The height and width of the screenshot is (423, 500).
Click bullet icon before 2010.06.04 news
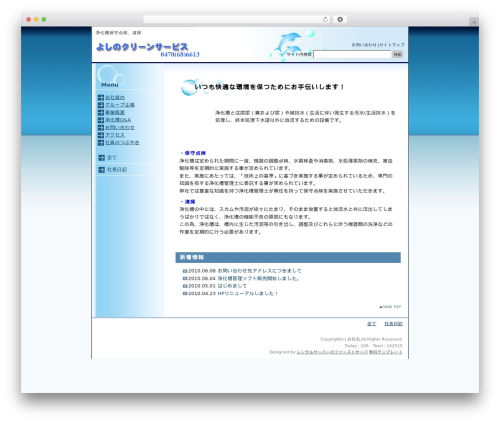(x=185, y=279)
